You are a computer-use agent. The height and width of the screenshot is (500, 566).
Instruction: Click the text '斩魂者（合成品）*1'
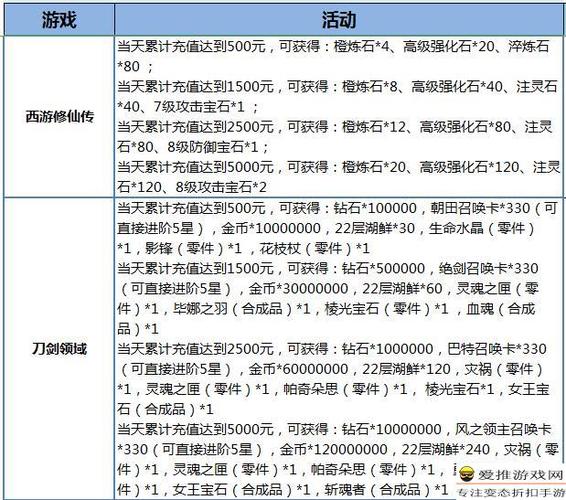(x=386, y=490)
